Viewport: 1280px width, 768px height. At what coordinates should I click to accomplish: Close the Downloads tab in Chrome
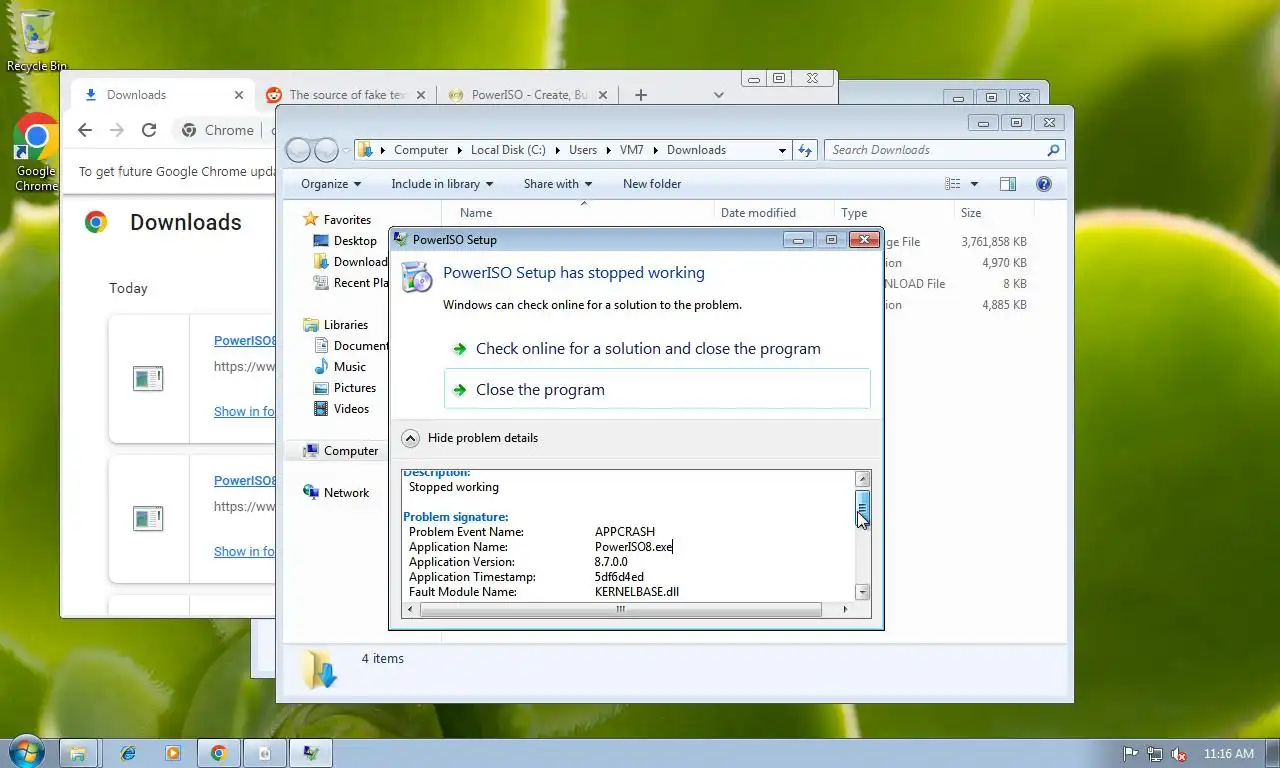pyautogui.click(x=239, y=95)
